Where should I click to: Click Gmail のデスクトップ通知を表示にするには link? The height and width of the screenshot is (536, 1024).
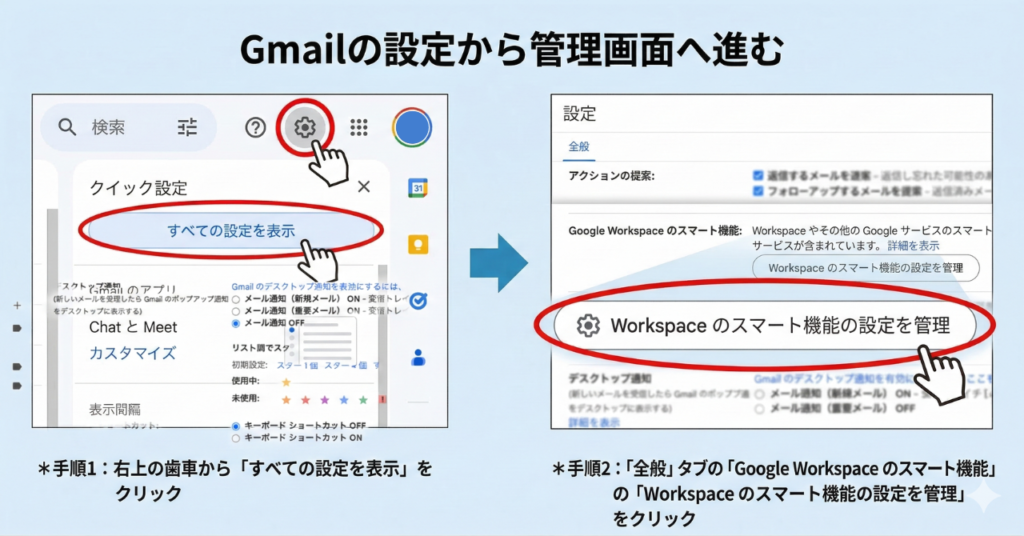[317, 286]
